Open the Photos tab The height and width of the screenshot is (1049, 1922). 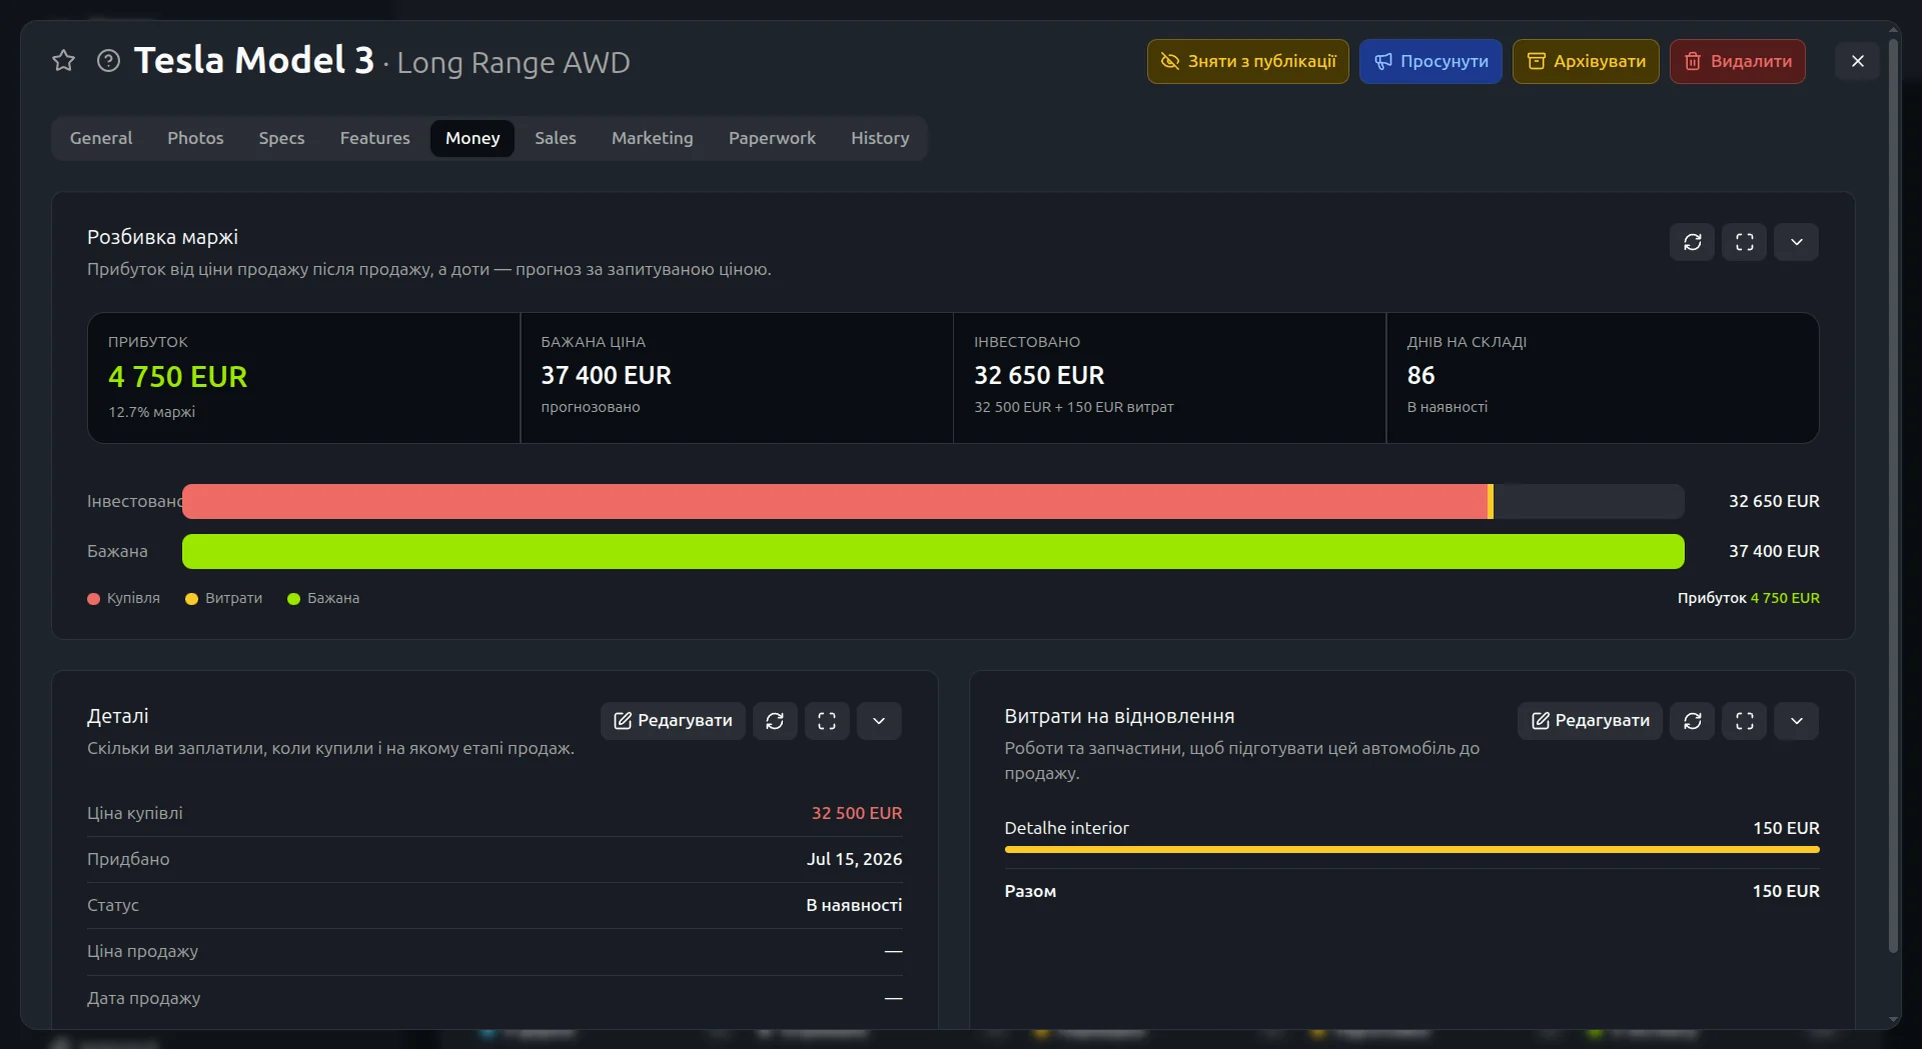point(195,138)
